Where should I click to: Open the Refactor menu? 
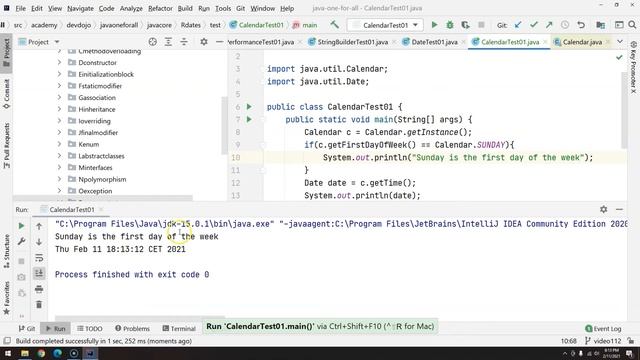pos(160,8)
